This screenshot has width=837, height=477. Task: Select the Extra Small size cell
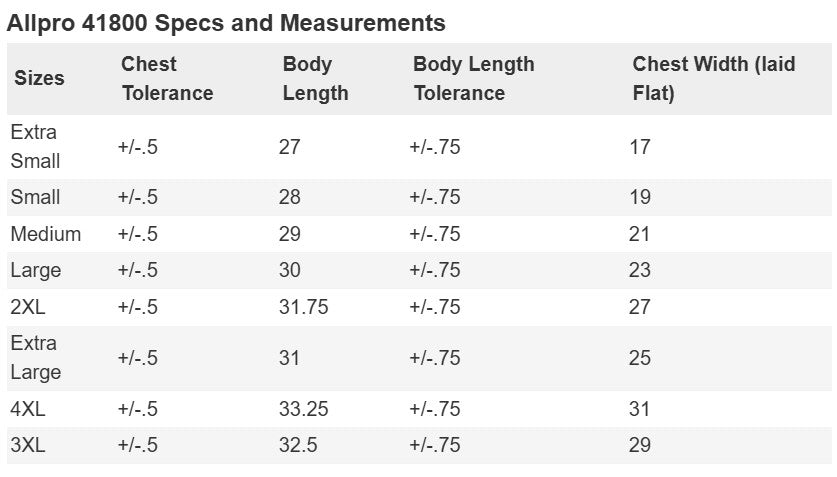click(35, 147)
